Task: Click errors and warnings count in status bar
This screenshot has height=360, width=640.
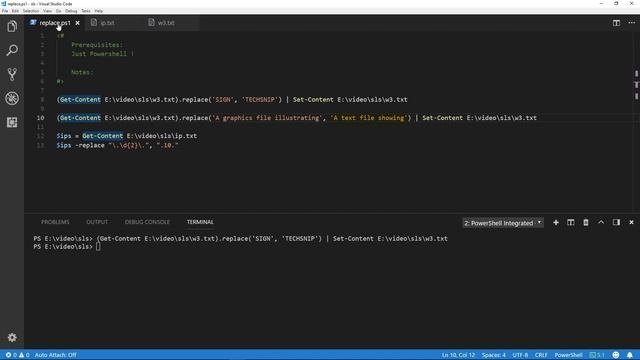Action: point(18,355)
